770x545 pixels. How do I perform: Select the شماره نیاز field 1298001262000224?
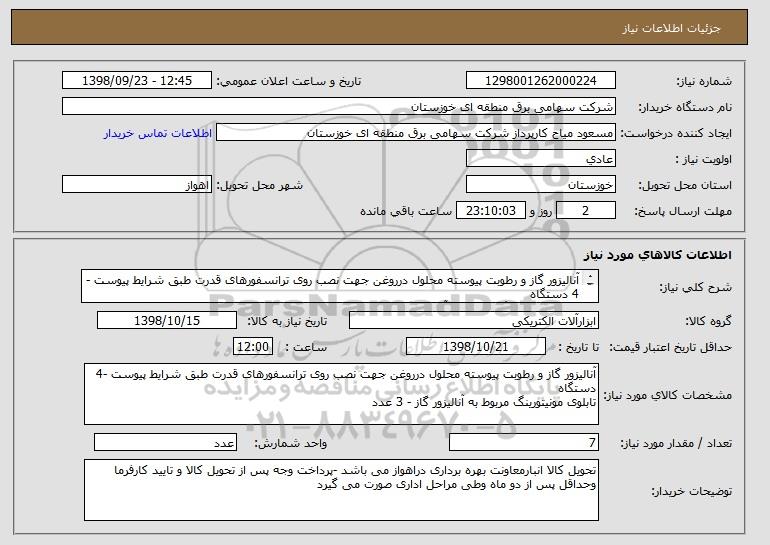point(541,81)
